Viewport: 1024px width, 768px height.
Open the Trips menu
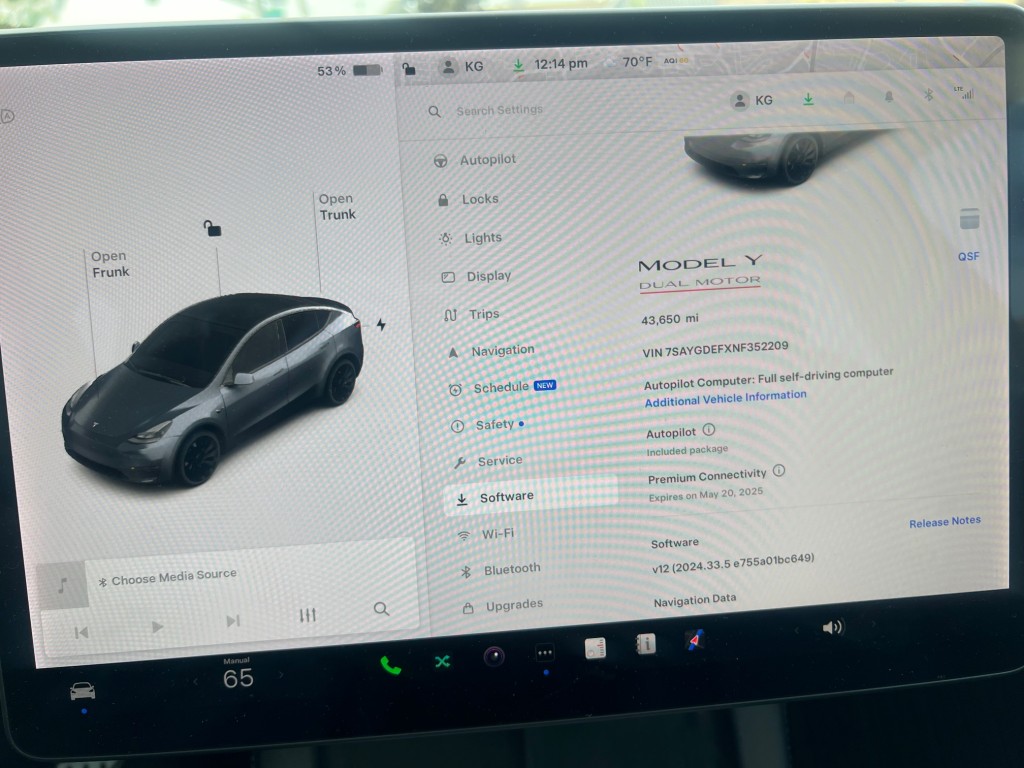pyautogui.click(x=472, y=314)
